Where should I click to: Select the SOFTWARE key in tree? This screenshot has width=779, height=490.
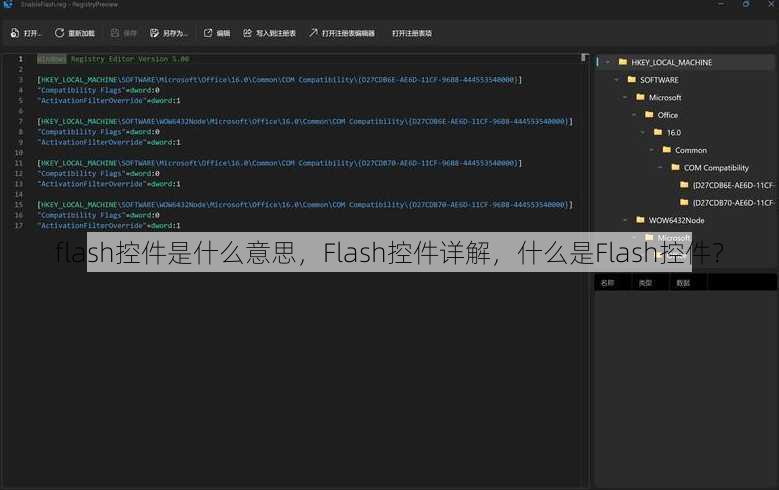point(659,80)
